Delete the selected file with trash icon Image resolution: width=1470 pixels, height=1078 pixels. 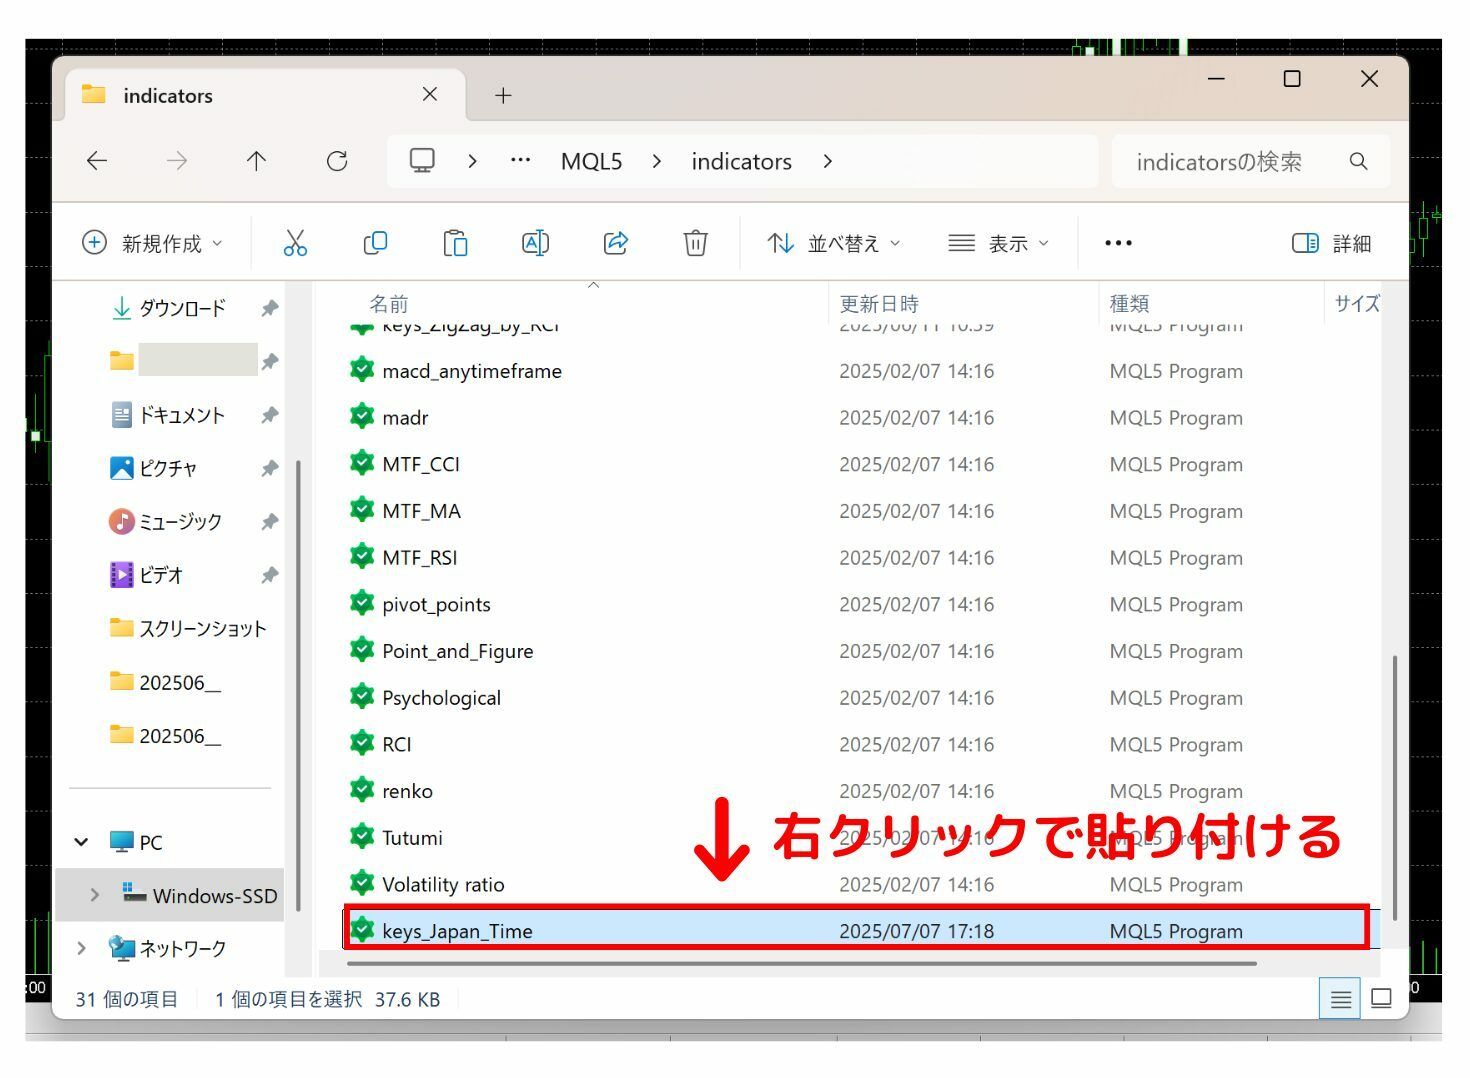coord(695,242)
